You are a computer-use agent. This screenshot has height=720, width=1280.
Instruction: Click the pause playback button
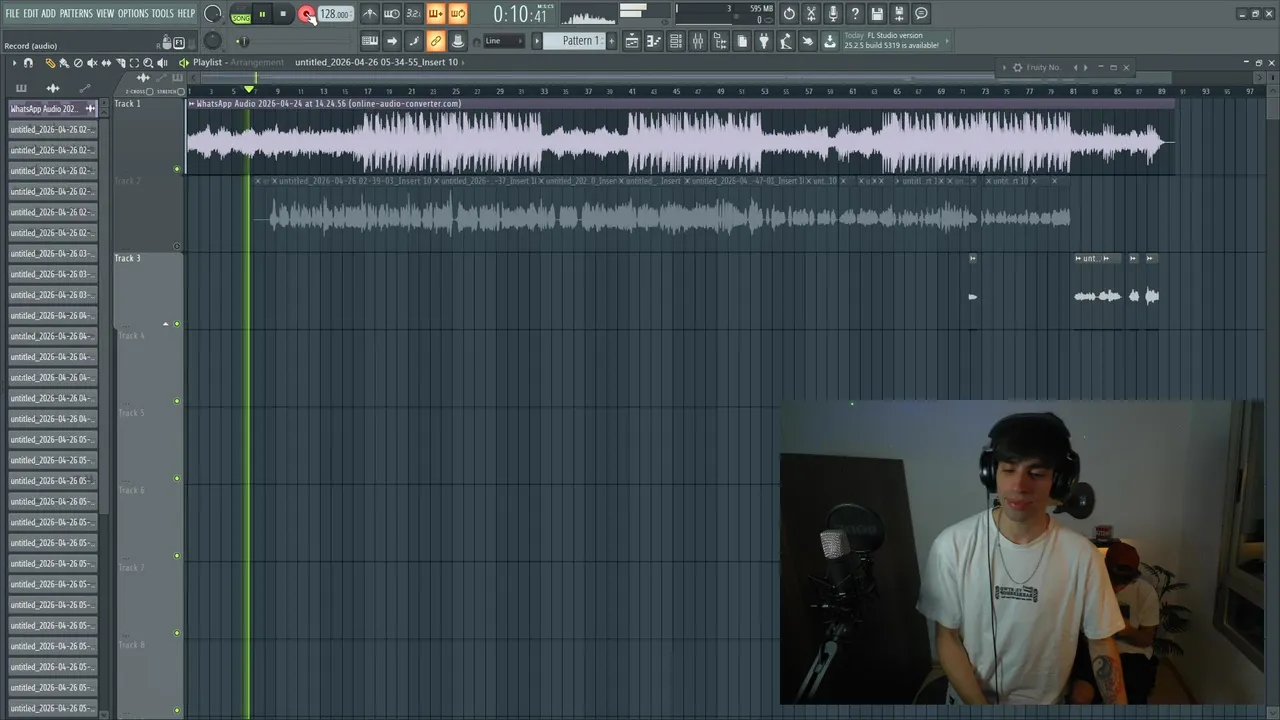tap(262, 14)
